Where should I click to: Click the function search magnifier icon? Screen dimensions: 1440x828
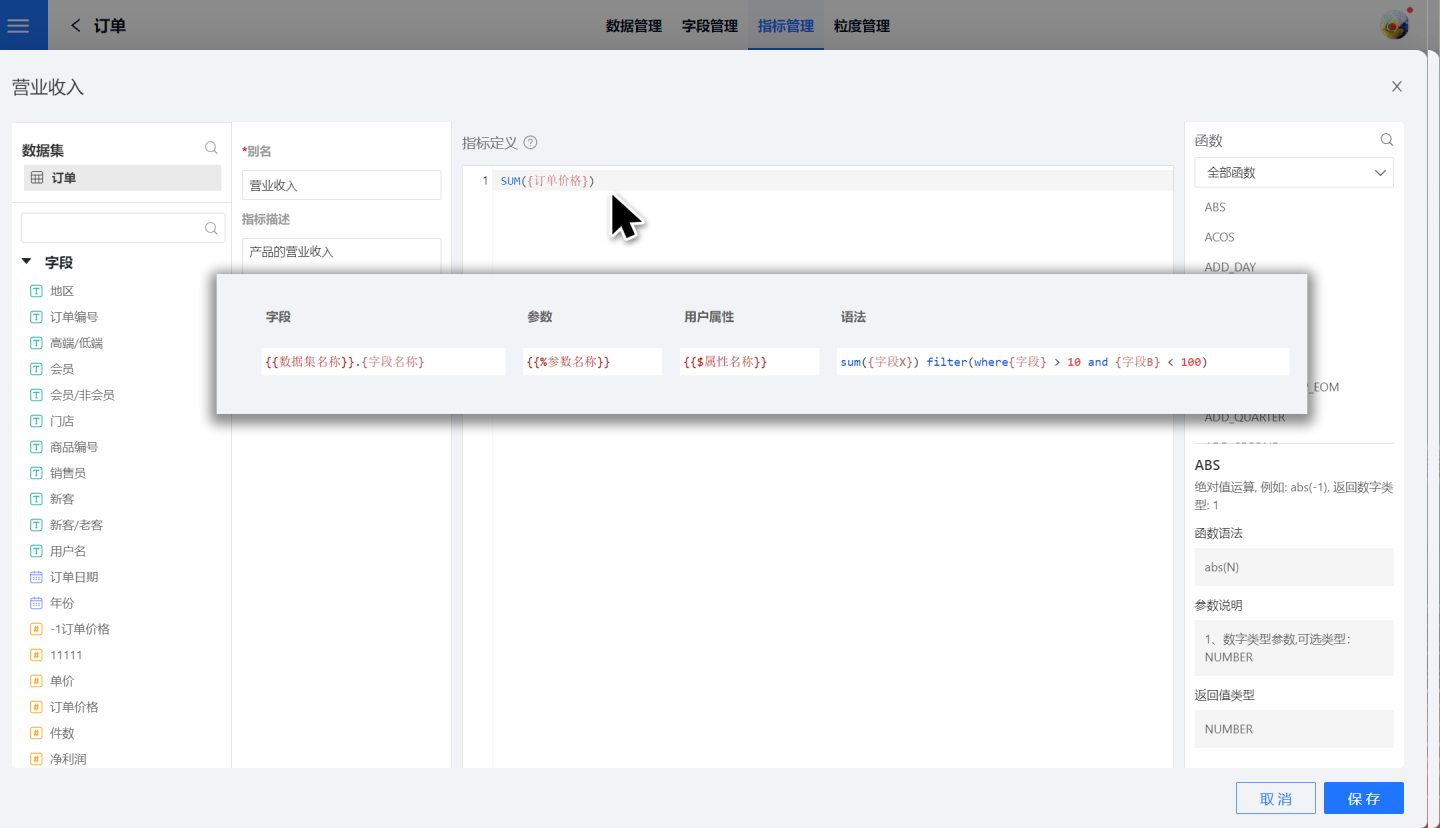tap(1386, 140)
